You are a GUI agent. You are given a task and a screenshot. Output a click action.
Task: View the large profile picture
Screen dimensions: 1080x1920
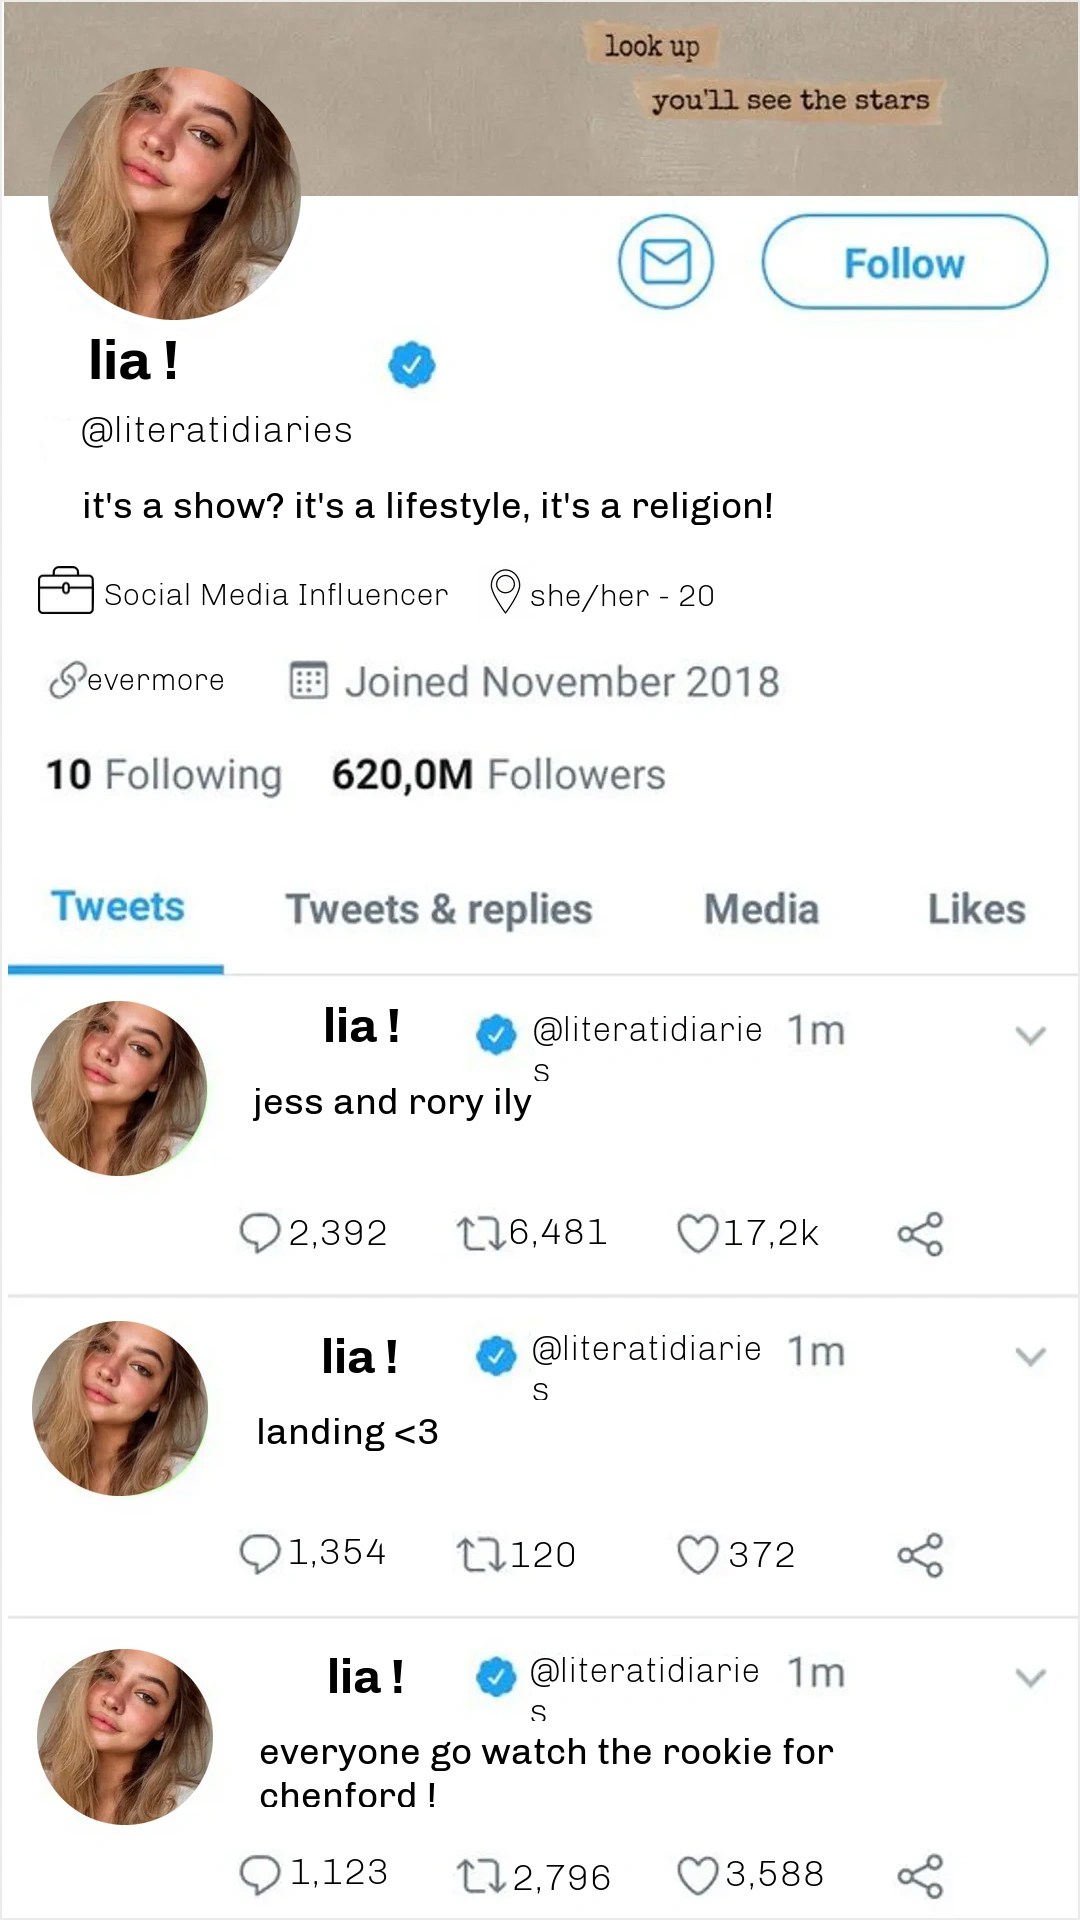174,193
